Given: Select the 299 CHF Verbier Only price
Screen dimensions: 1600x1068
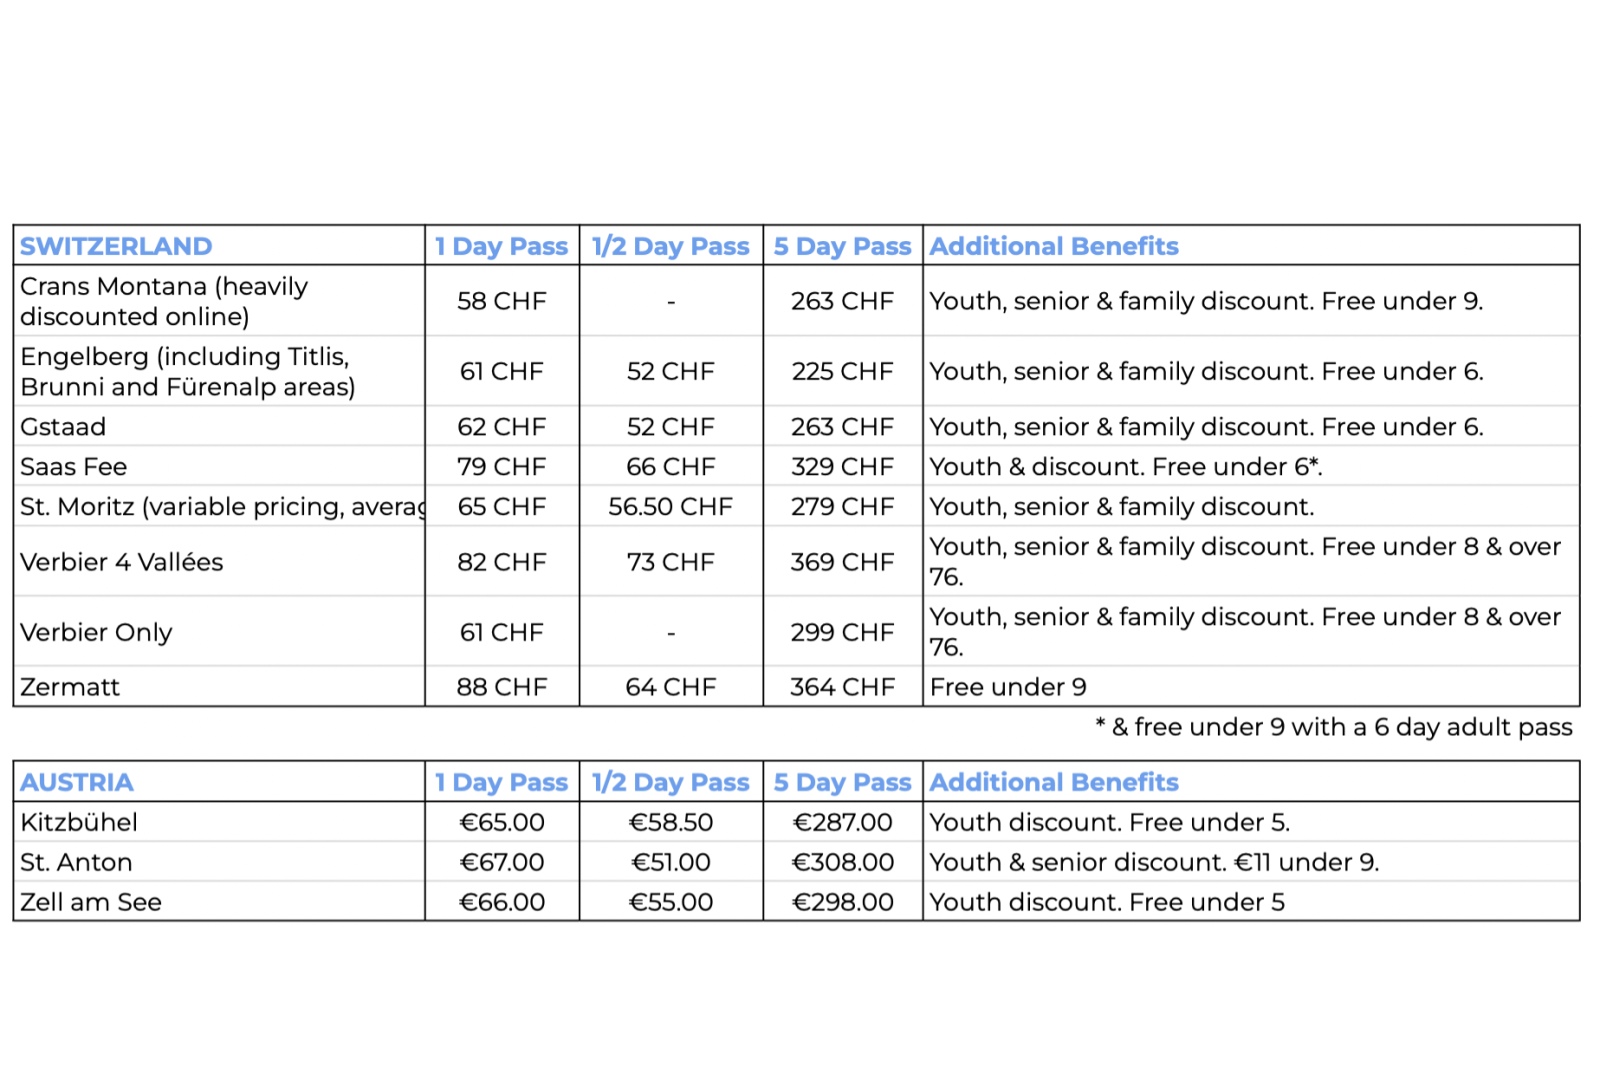Looking at the screenshot, I should point(842,632).
